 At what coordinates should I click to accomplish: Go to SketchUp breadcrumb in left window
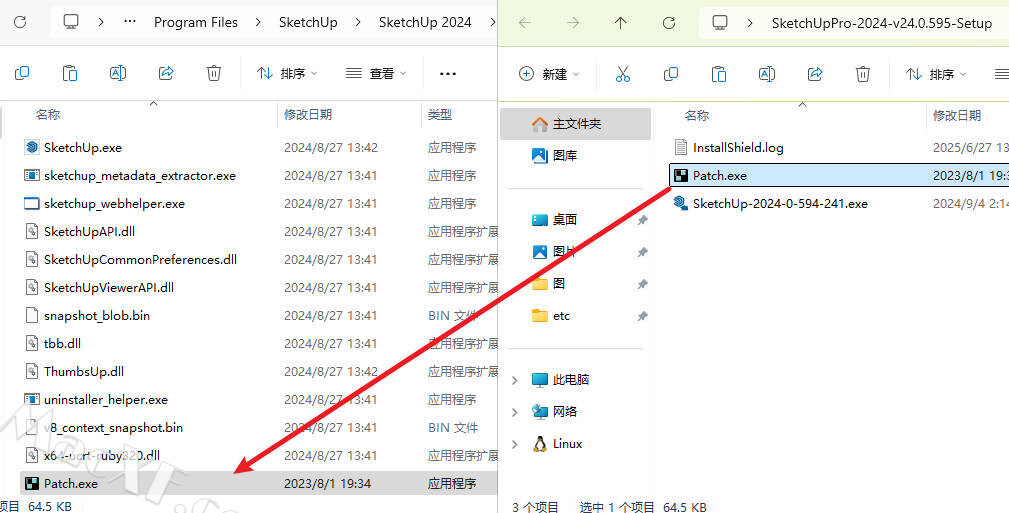308,22
